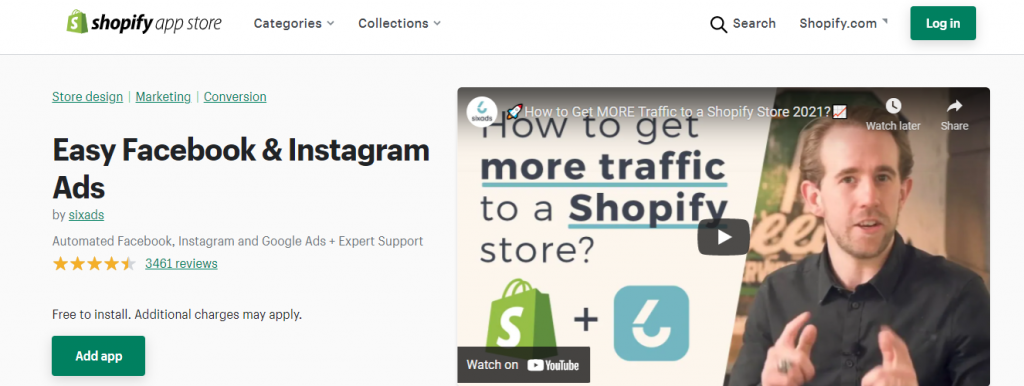Open the Conversion category link
Viewport: 1024px width, 386px height.
(x=235, y=97)
